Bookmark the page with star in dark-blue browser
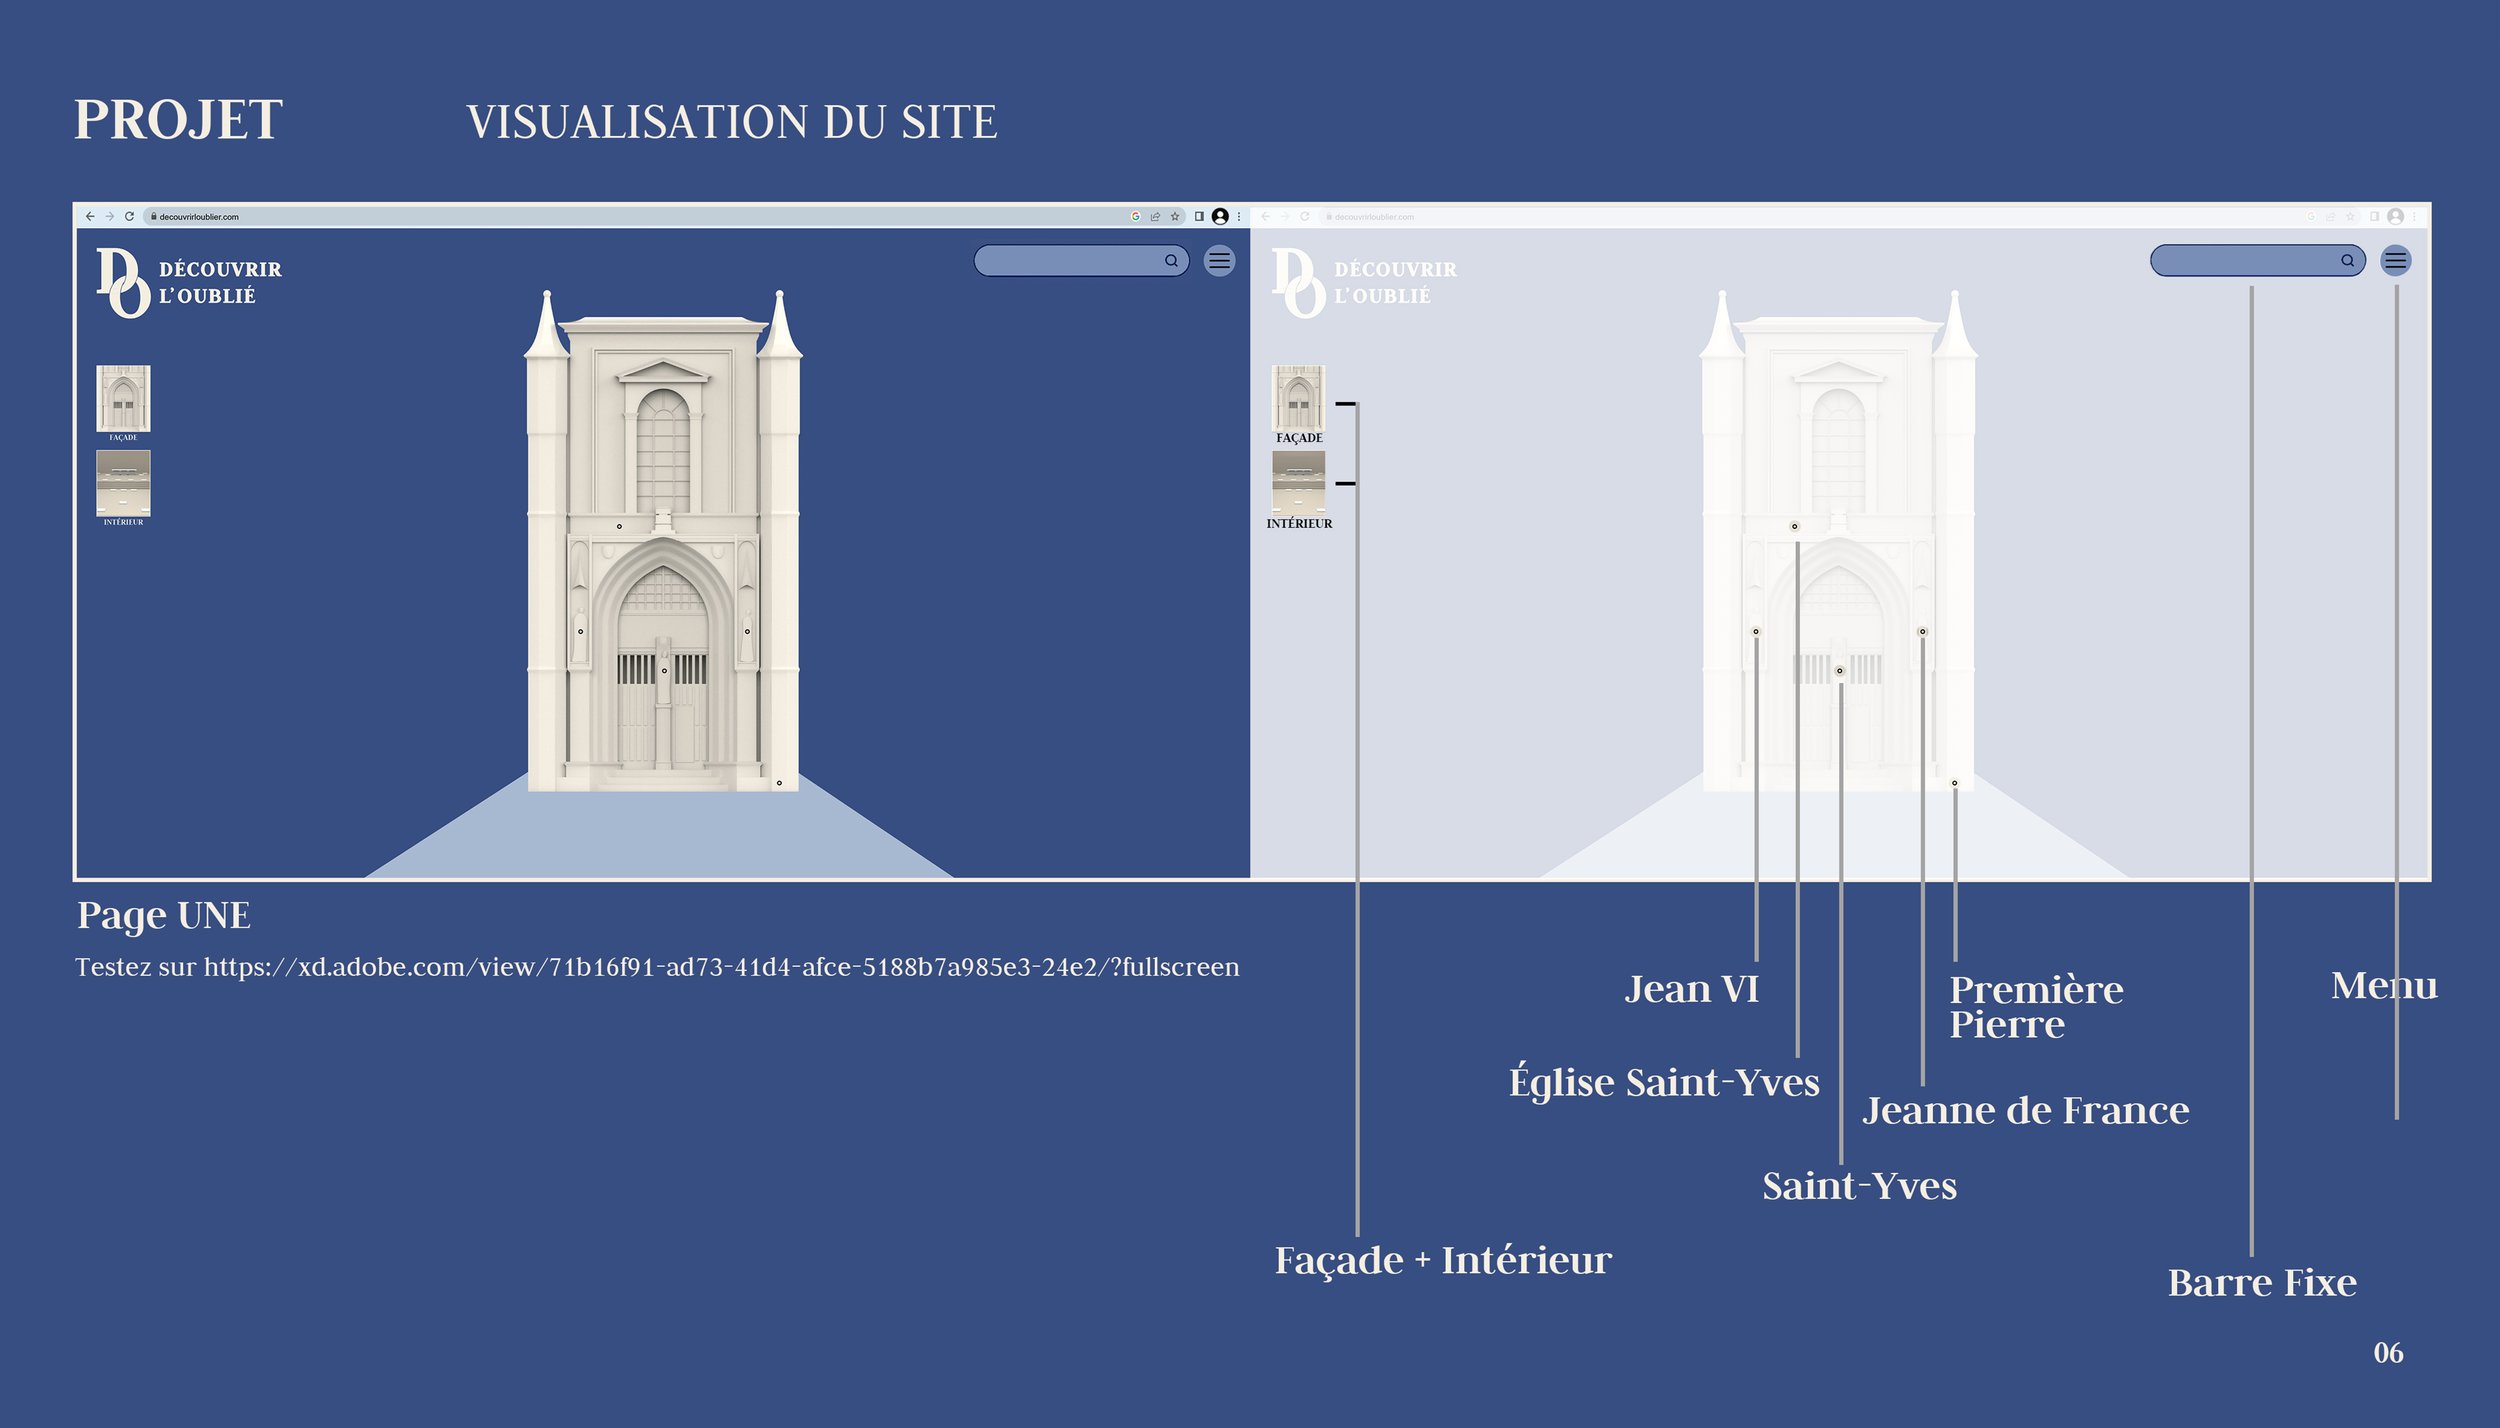Screen dimensions: 2500x1428 point(1175,216)
